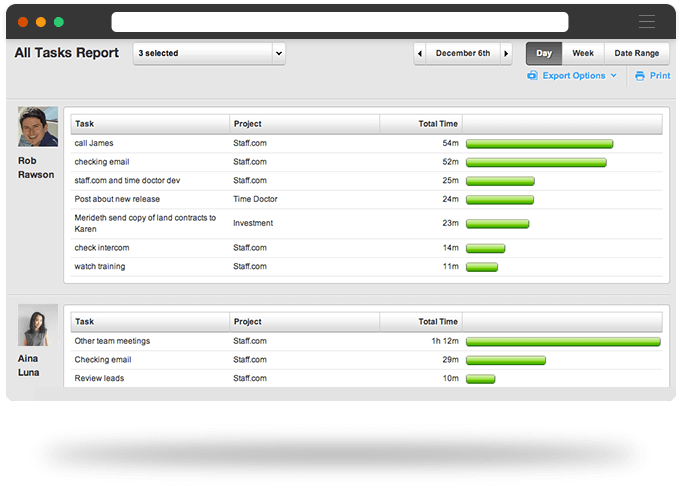Expand the Export Options chevron
Viewport: 682px width, 488px height.
(x=614, y=76)
